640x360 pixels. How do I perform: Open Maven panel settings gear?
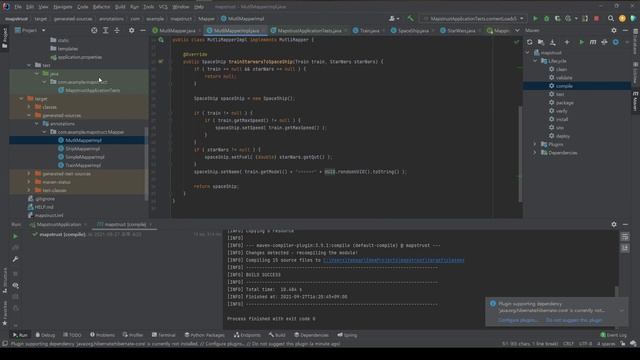(614, 30)
